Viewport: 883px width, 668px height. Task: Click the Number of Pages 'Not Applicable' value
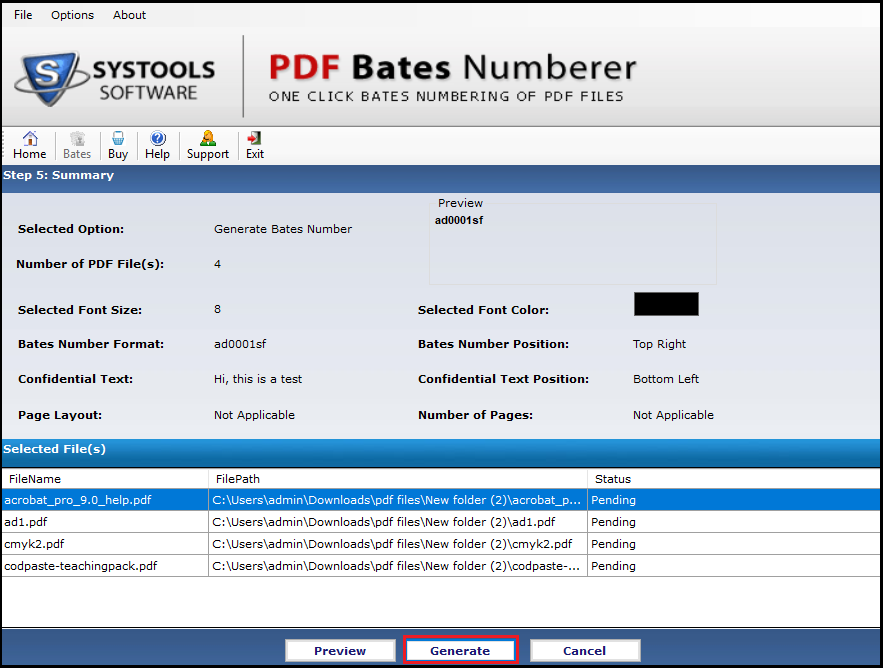coord(673,415)
